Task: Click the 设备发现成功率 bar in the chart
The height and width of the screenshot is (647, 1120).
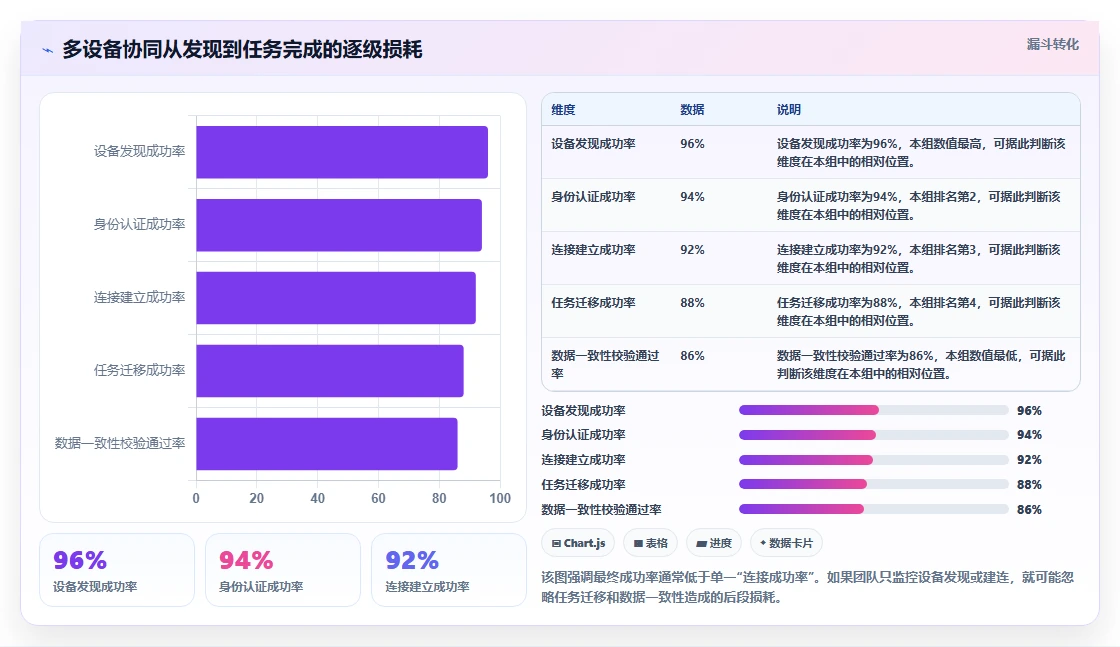Action: [x=342, y=152]
